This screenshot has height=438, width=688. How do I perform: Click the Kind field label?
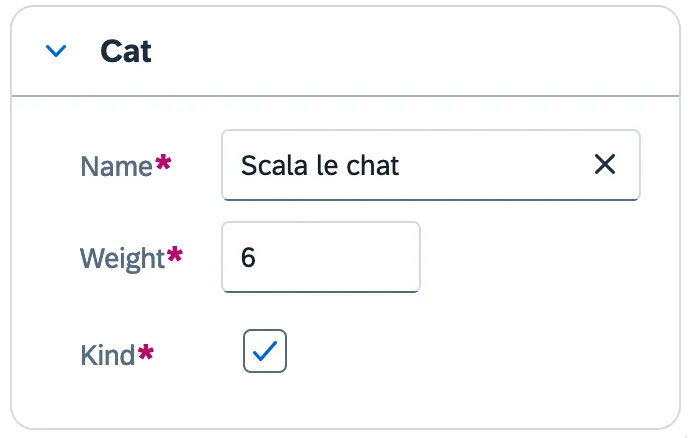[x=107, y=354]
